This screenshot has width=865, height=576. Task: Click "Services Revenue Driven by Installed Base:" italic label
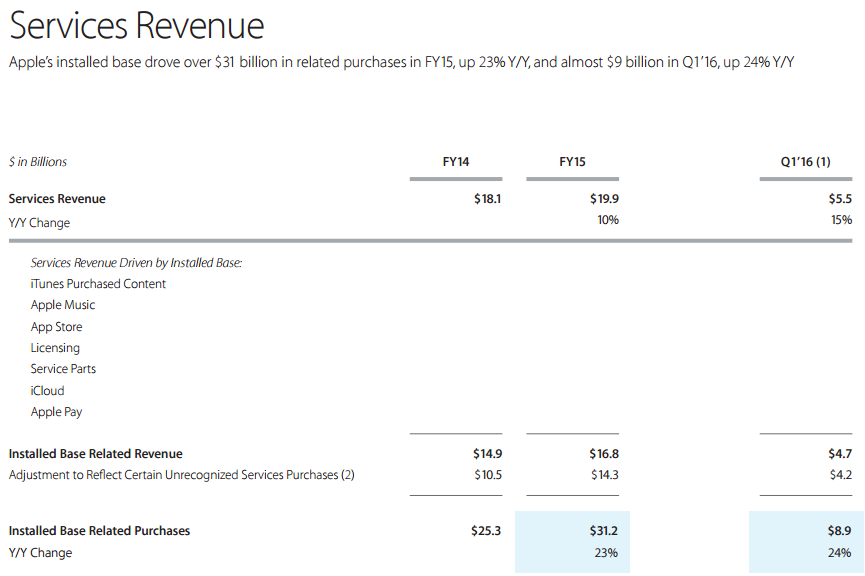(136, 263)
